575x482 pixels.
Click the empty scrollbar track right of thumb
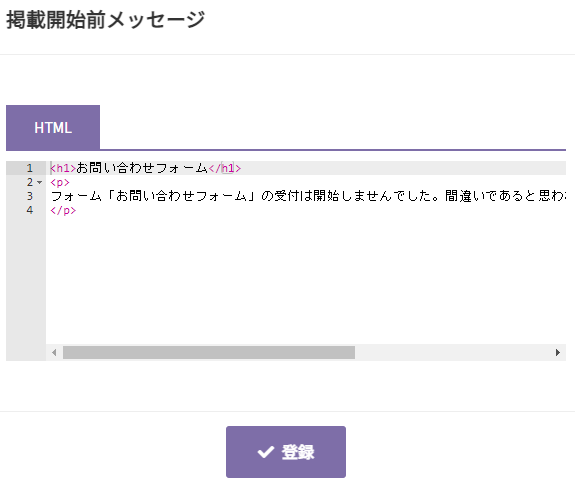coord(454,353)
